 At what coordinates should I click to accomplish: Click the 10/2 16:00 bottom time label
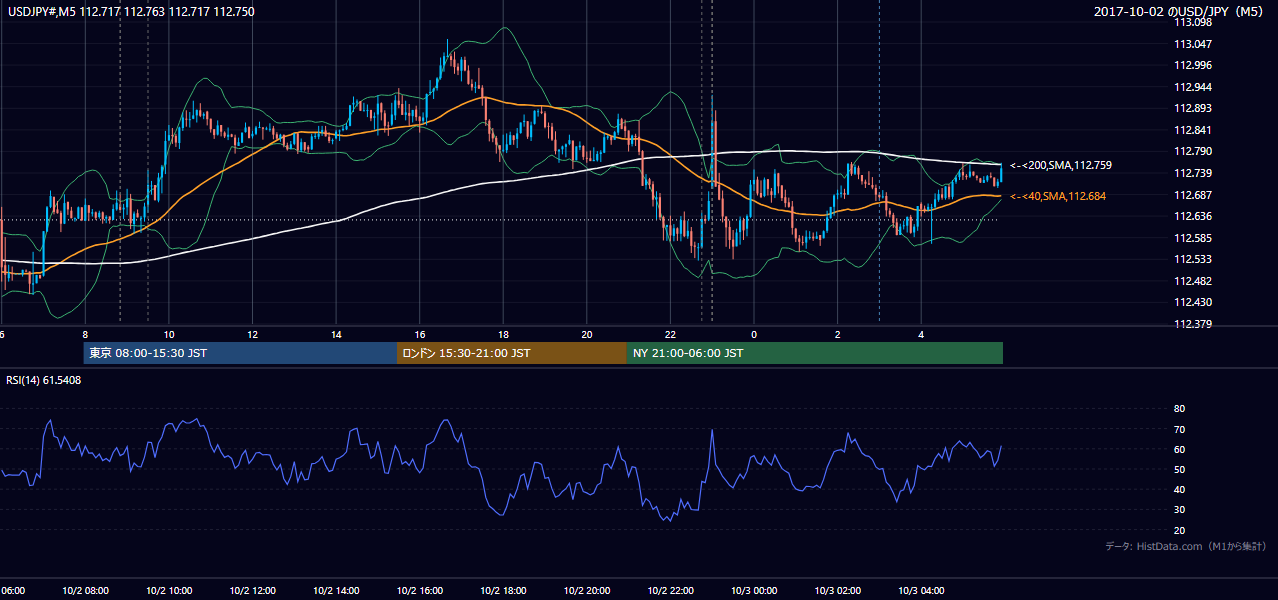pyautogui.click(x=420, y=591)
